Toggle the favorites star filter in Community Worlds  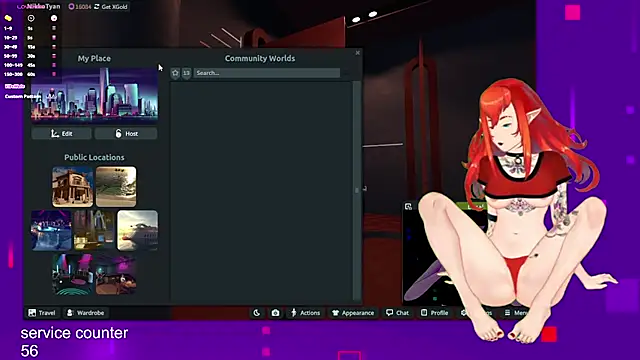(x=175, y=73)
